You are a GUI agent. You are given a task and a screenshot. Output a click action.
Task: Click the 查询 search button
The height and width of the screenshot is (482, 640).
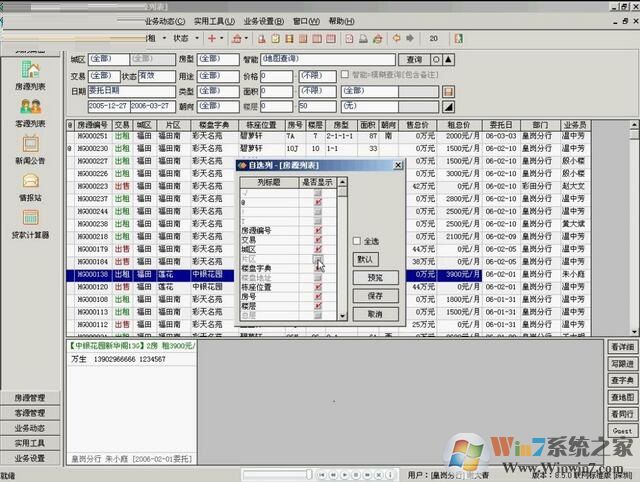(x=413, y=60)
